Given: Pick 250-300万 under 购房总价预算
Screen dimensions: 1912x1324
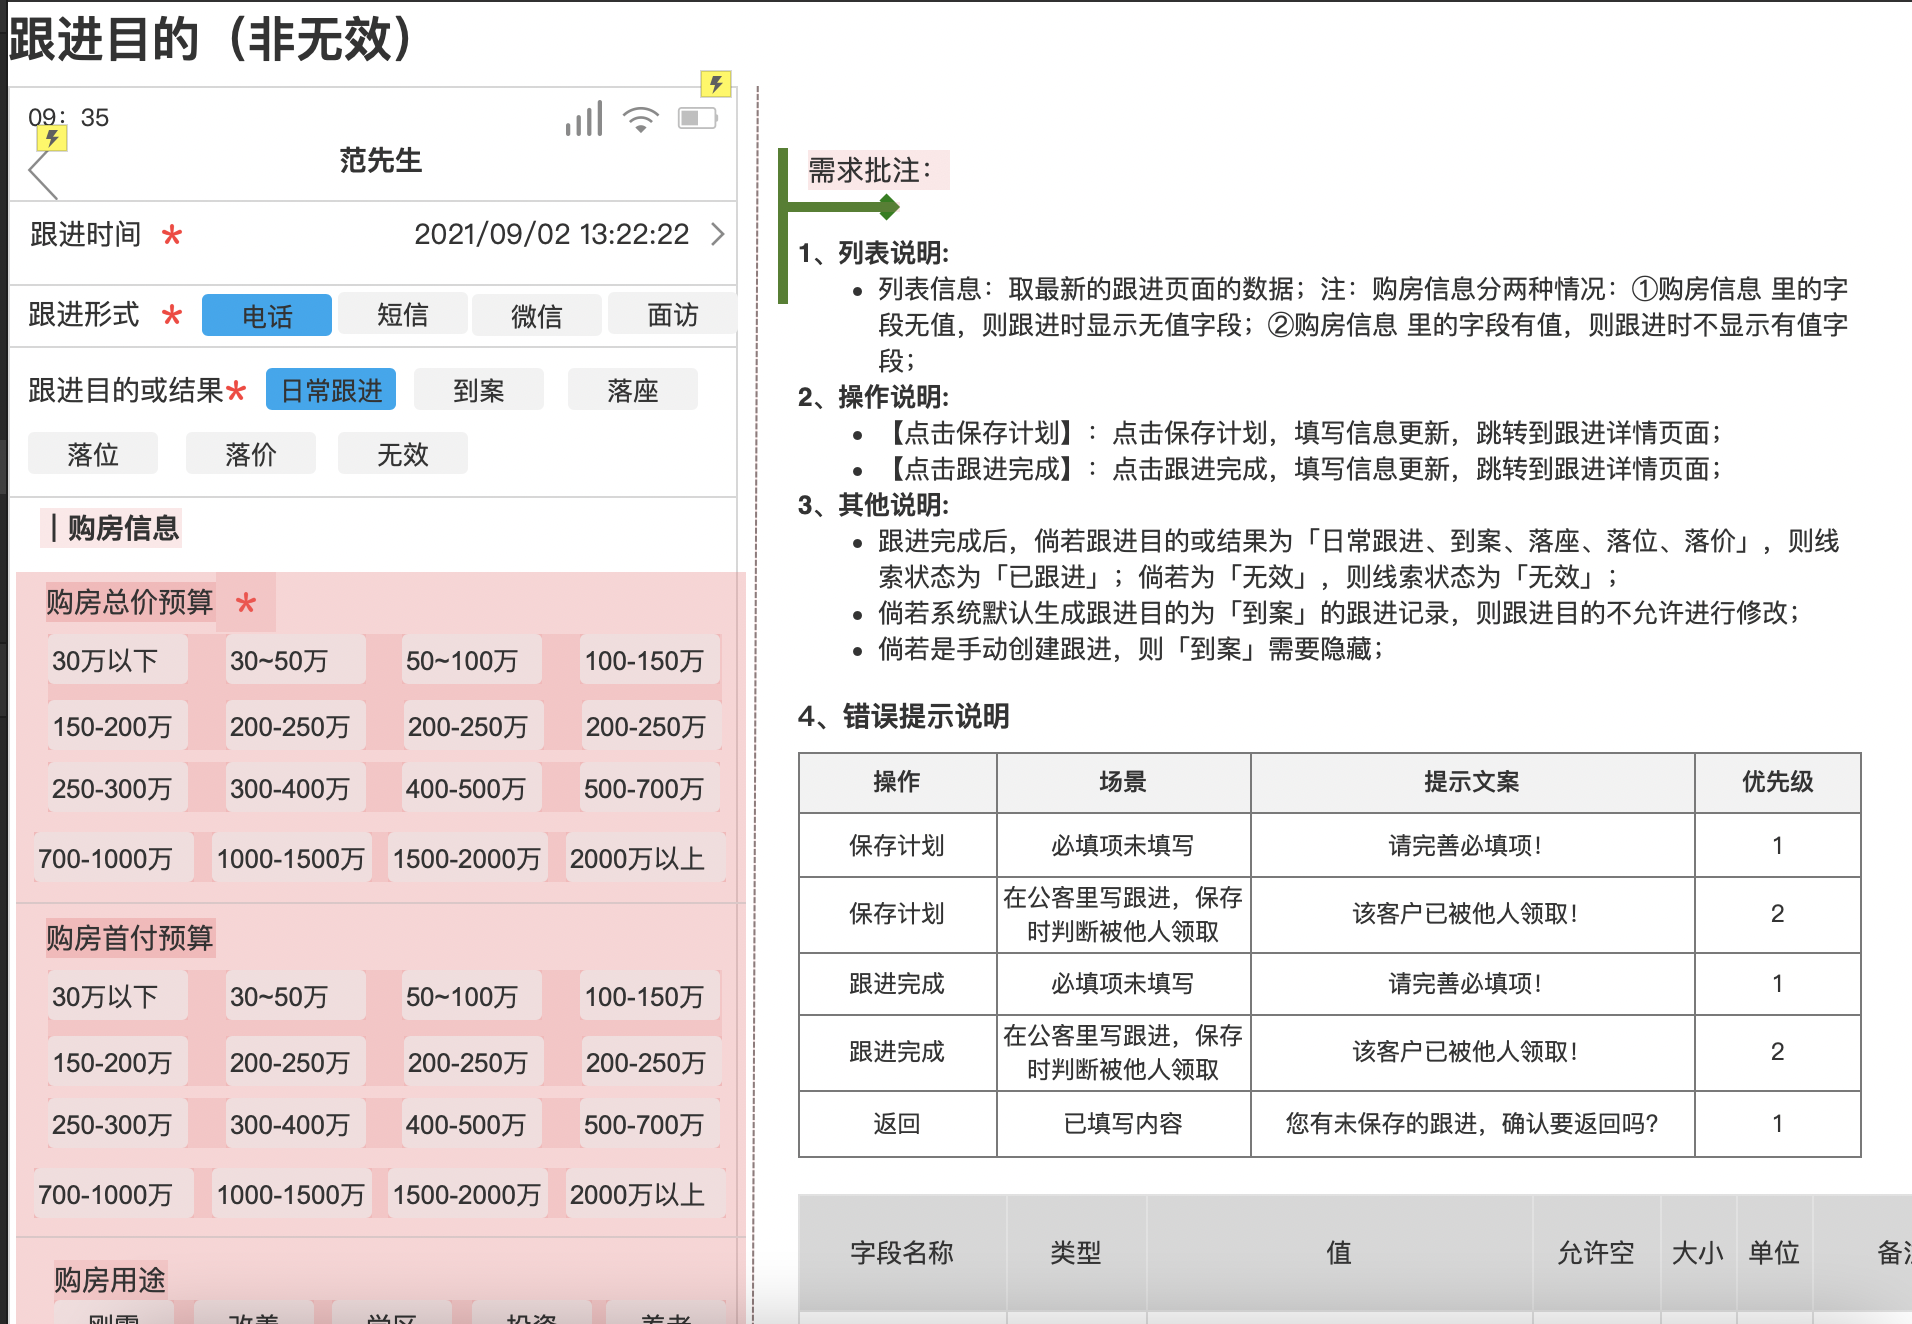Looking at the screenshot, I should (x=117, y=788).
